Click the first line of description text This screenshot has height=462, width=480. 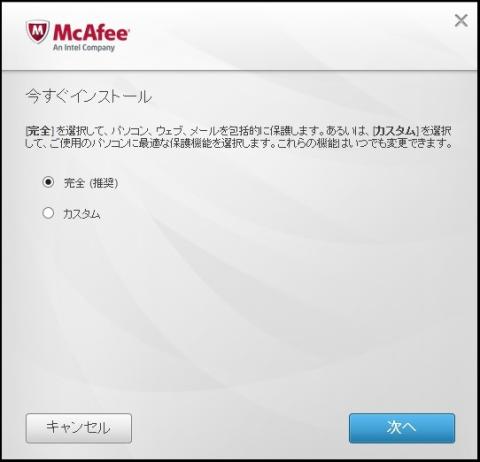[x=239, y=131]
